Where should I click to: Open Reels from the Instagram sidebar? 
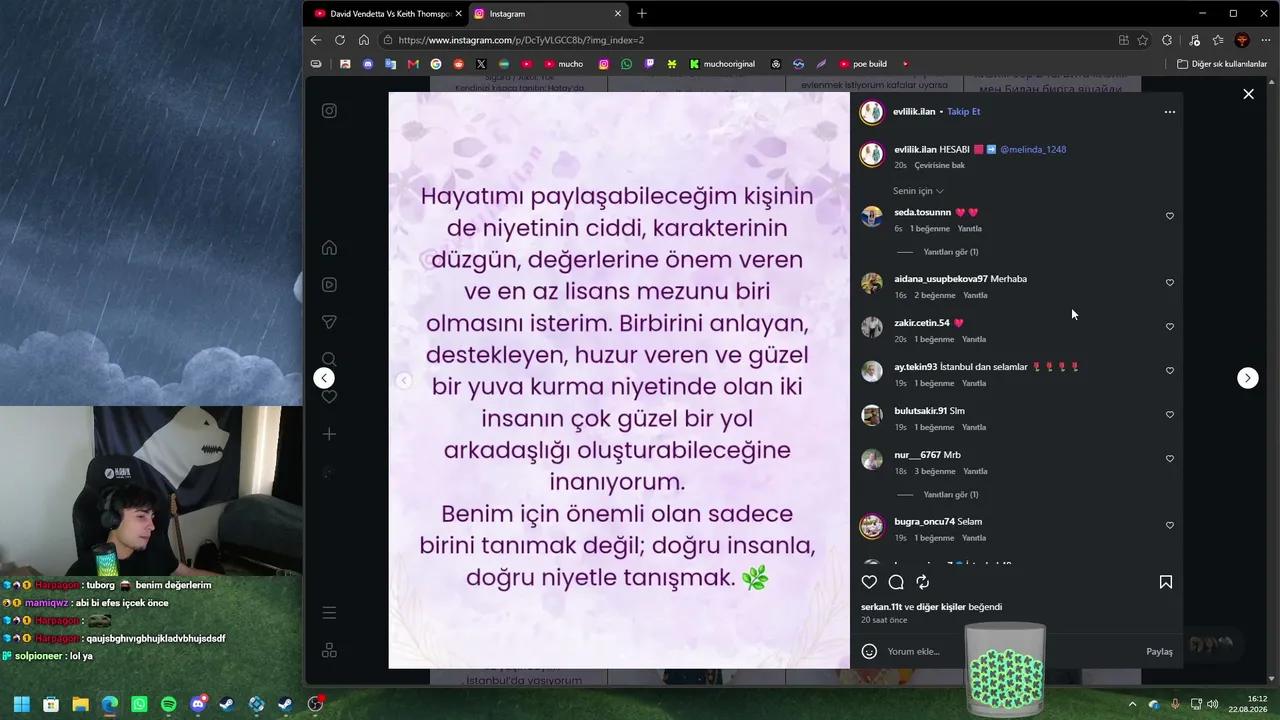click(329, 285)
